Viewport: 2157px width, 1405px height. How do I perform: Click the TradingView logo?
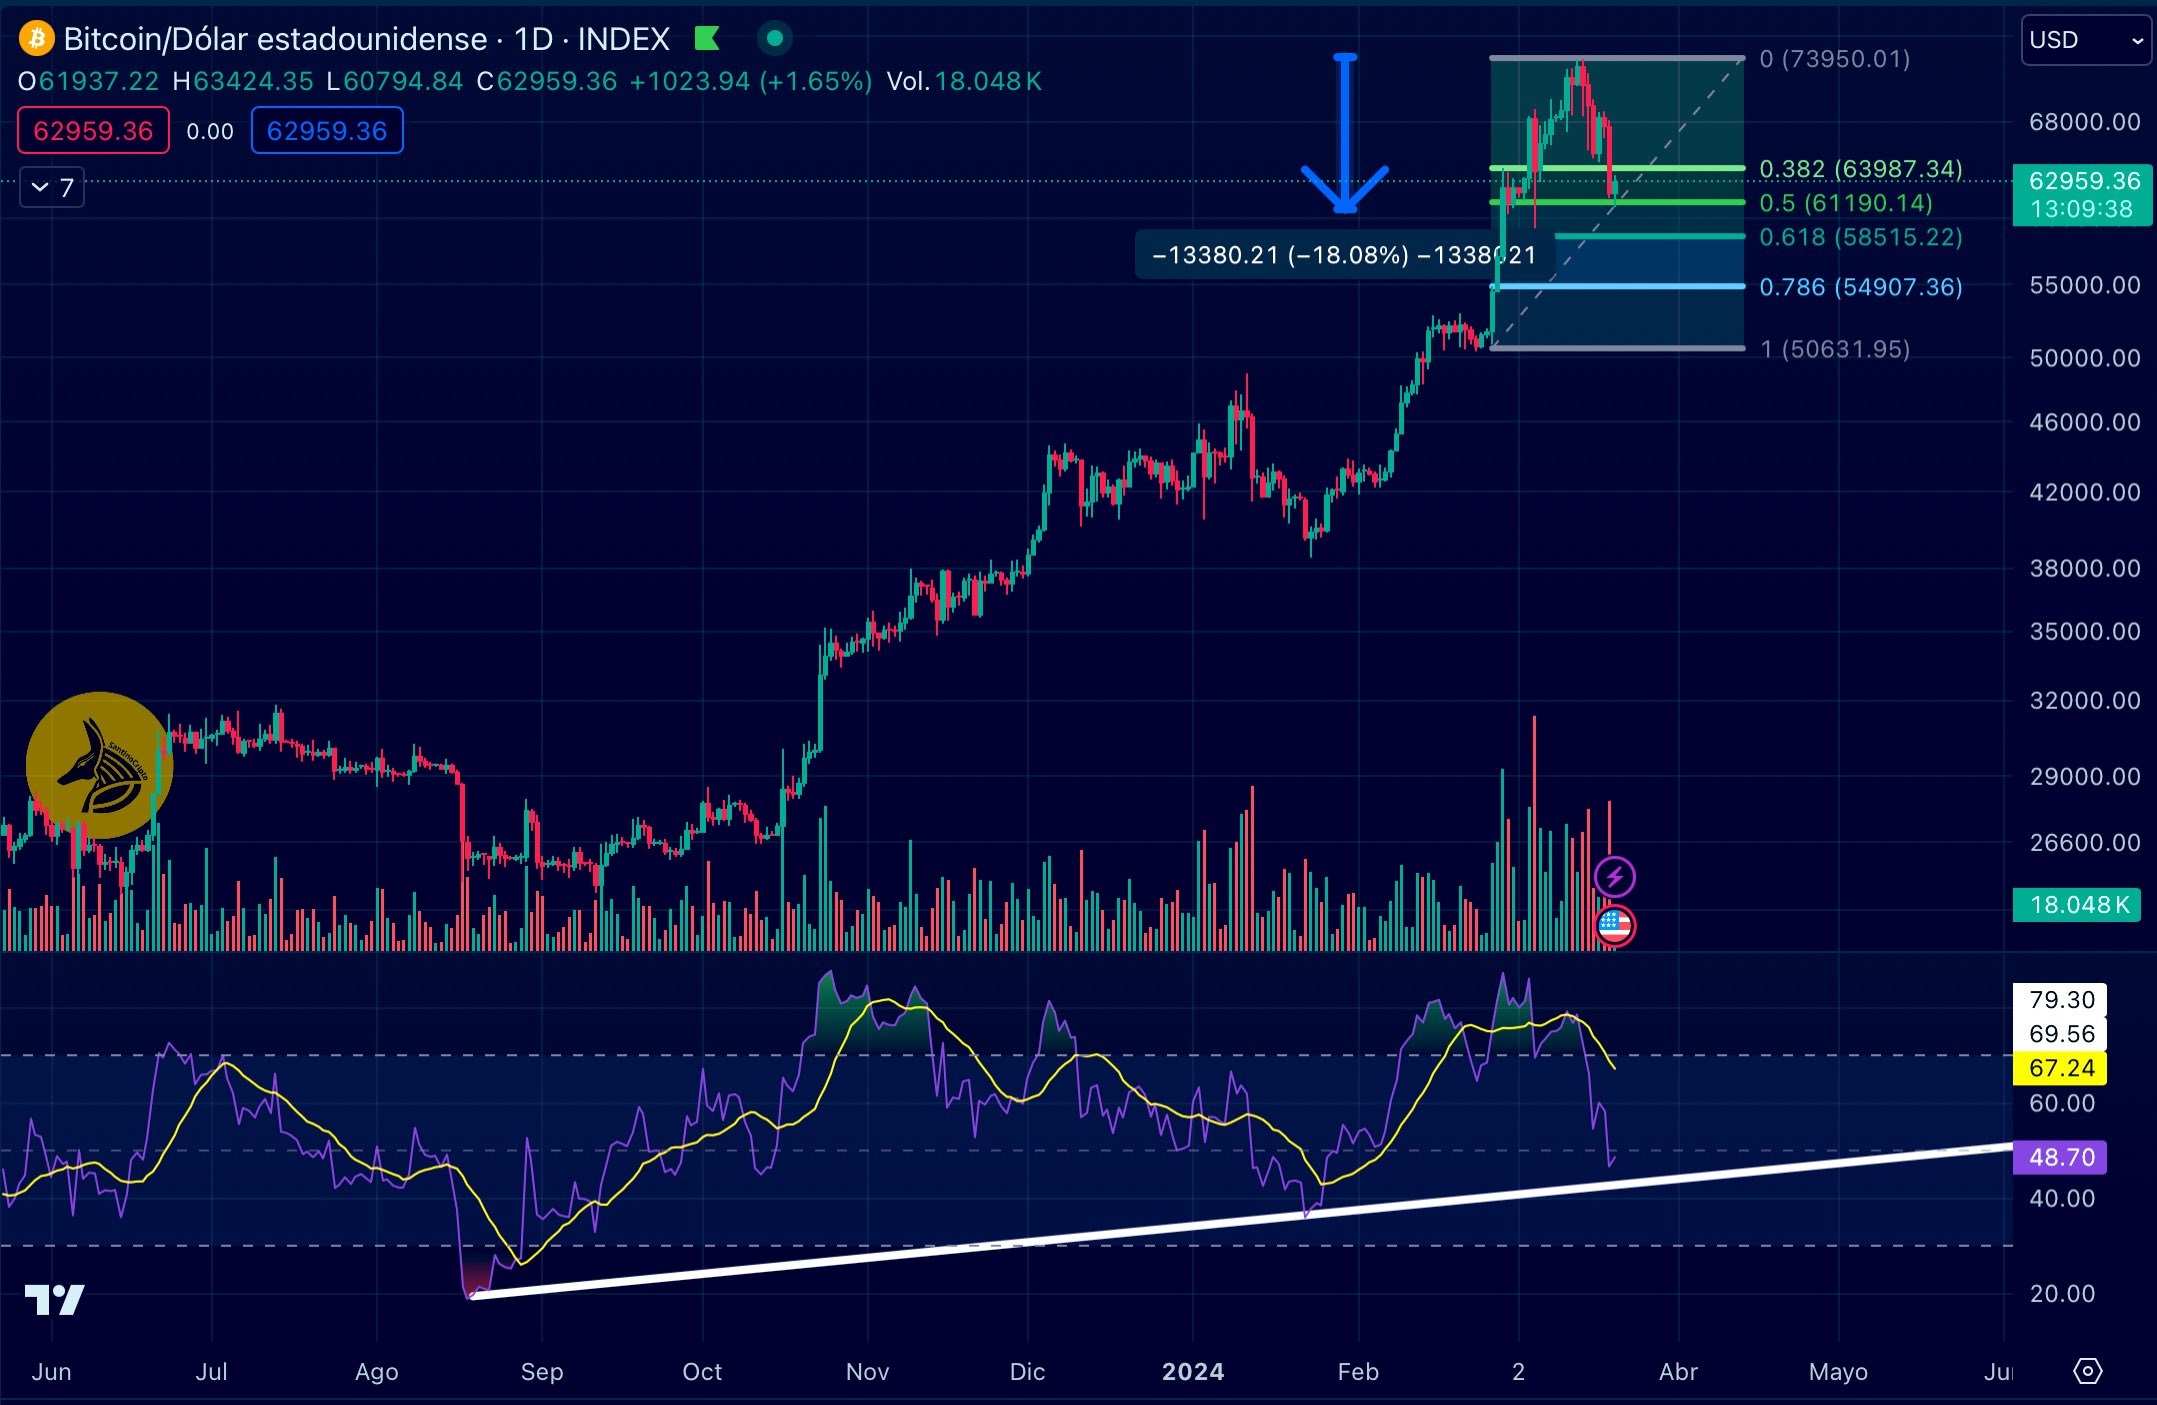(x=55, y=1300)
